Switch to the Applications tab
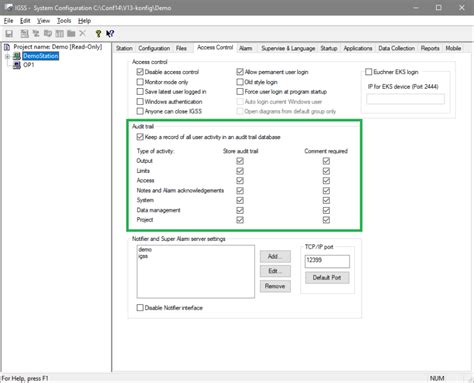 (x=358, y=48)
